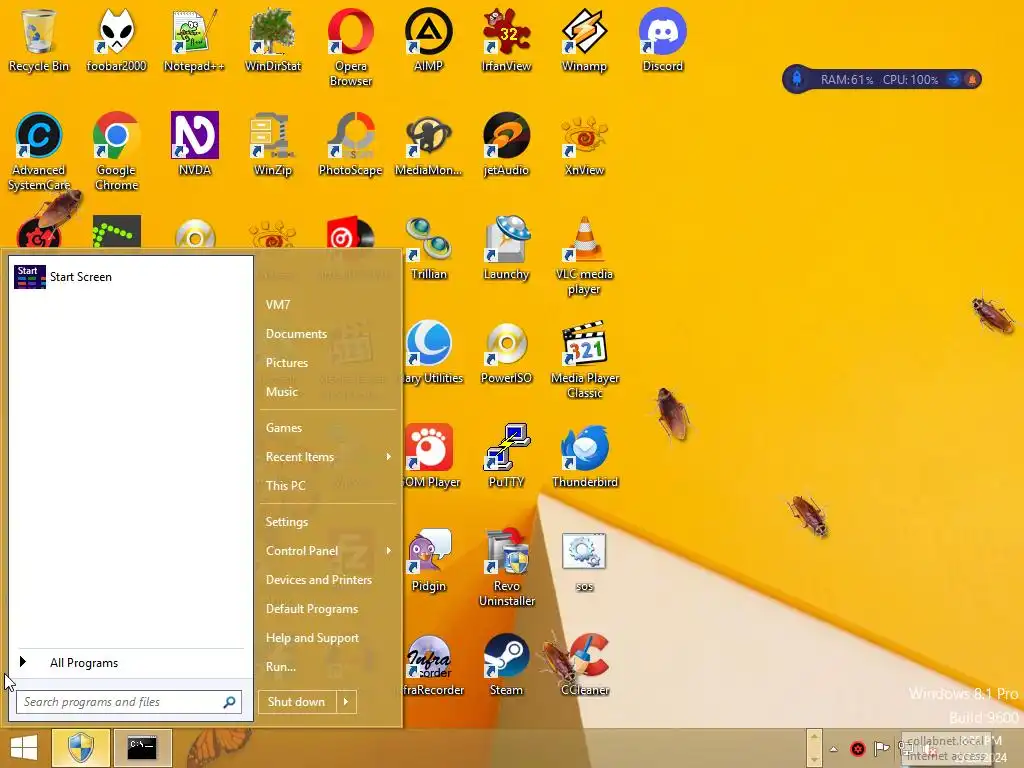Click the Google Chrome shortcut
Viewport: 1024px width, 768px height.
(116, 152)
